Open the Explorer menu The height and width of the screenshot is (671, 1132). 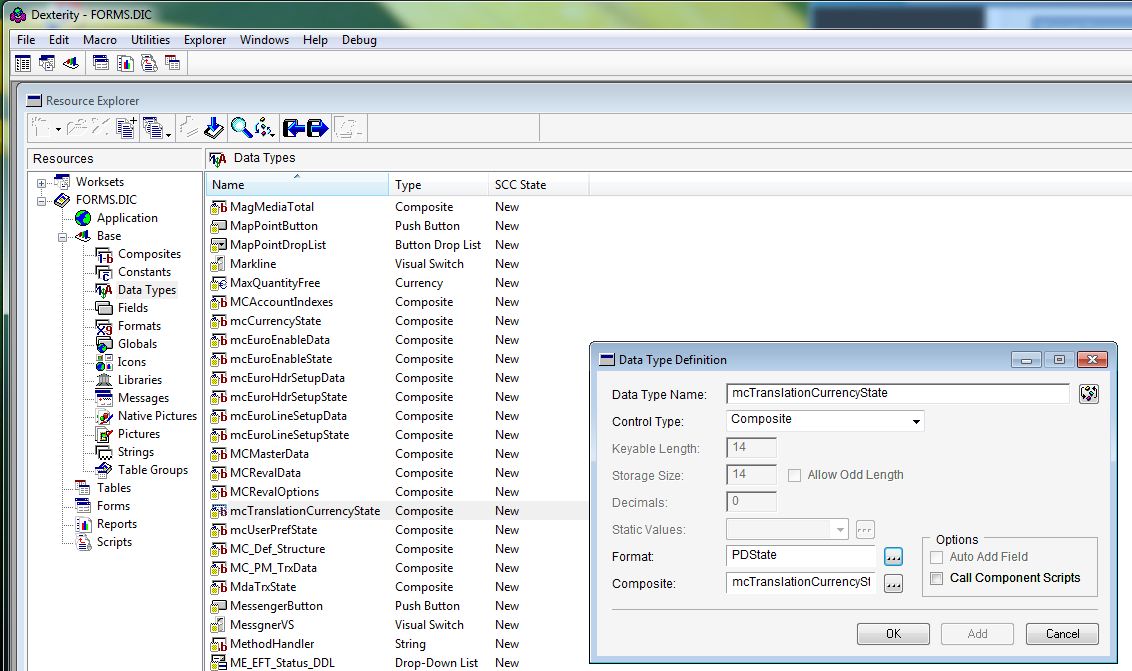(x=204, y=40)
